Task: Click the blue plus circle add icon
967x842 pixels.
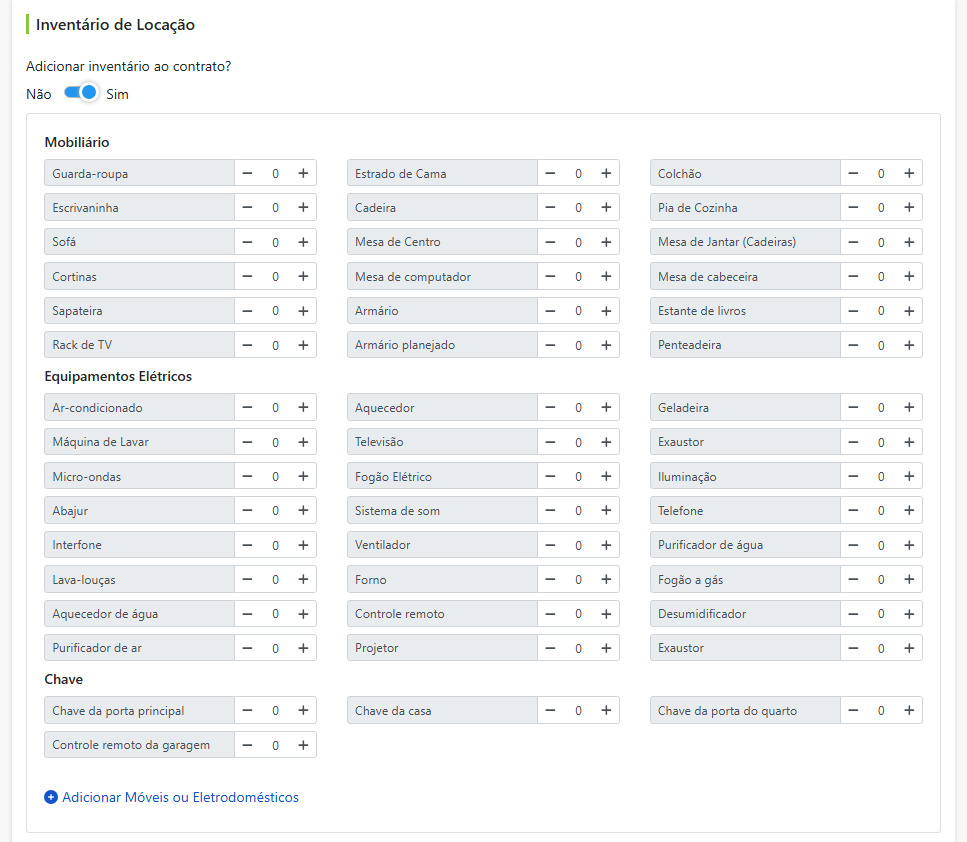Action: [x=51, y=797]
